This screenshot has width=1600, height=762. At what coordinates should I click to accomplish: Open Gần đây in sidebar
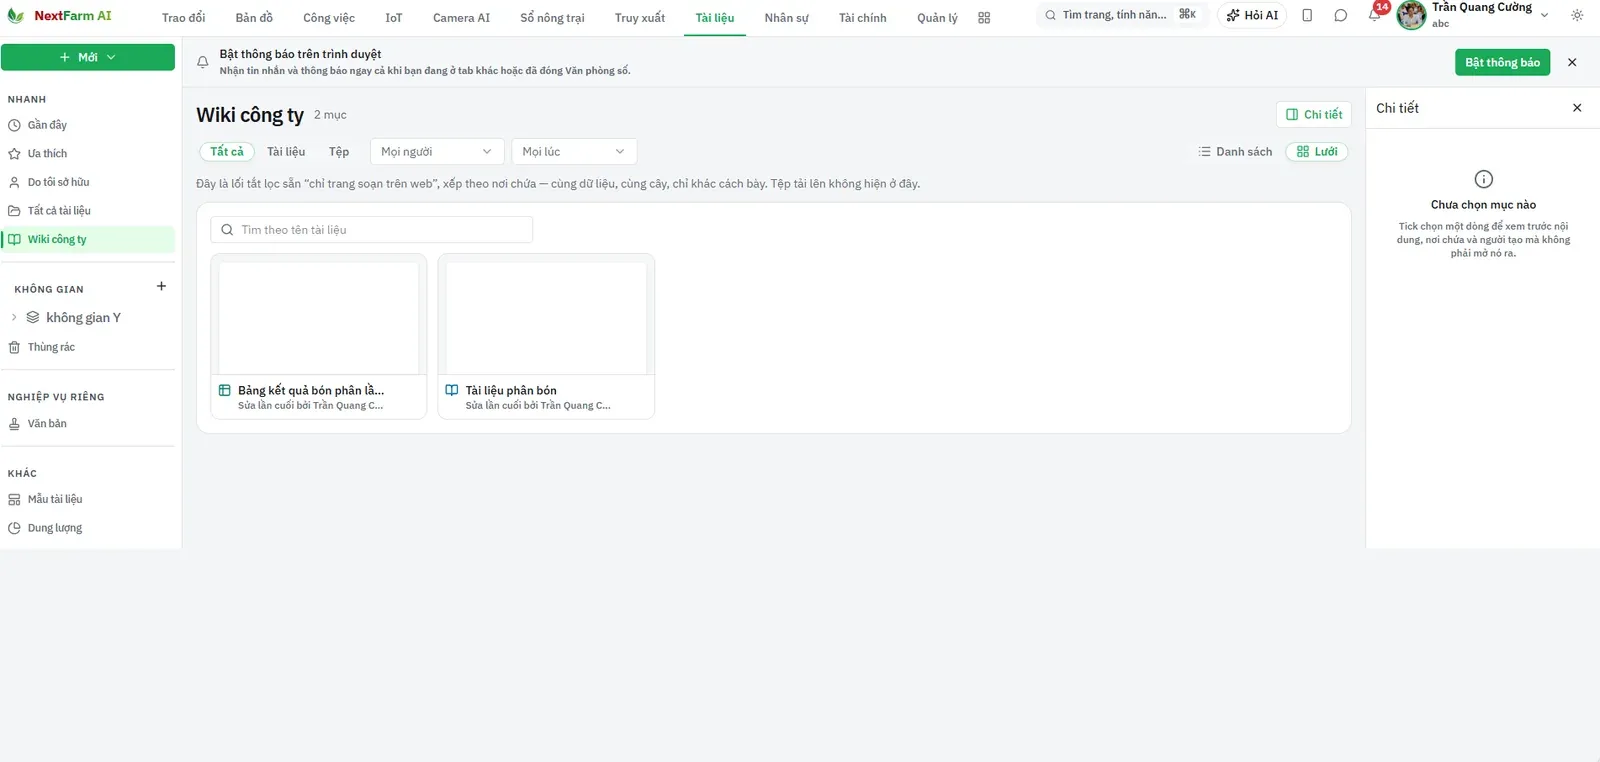click(88, 125)
